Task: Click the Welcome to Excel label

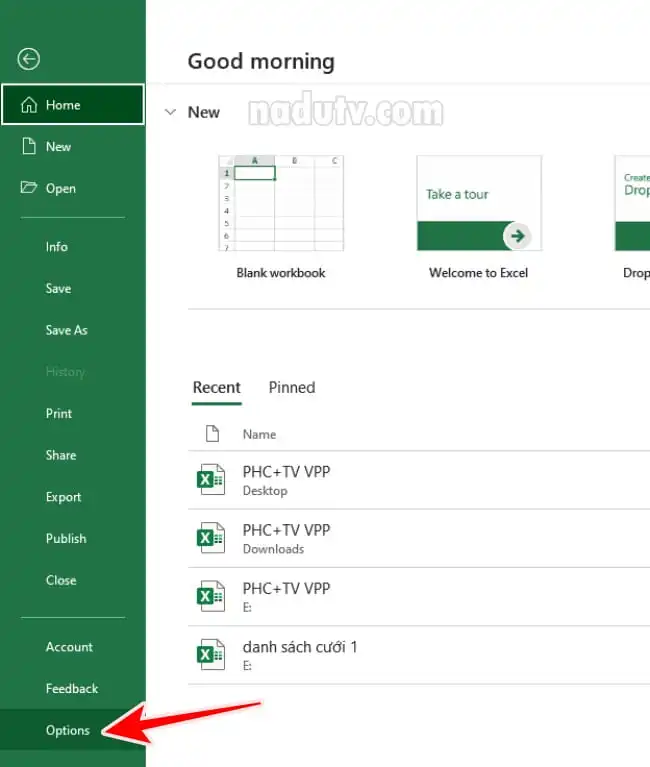Action: (x=478, y=273)
